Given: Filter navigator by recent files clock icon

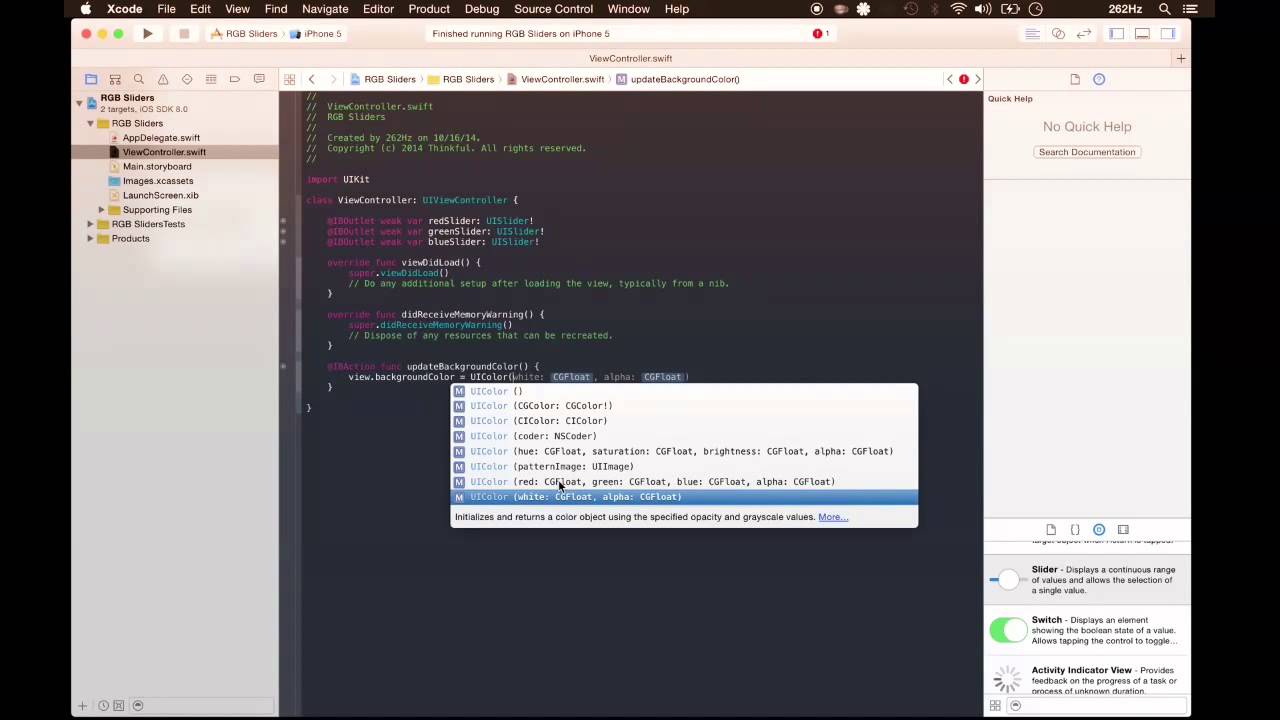Looking at the screenshot, I should 103,706.
